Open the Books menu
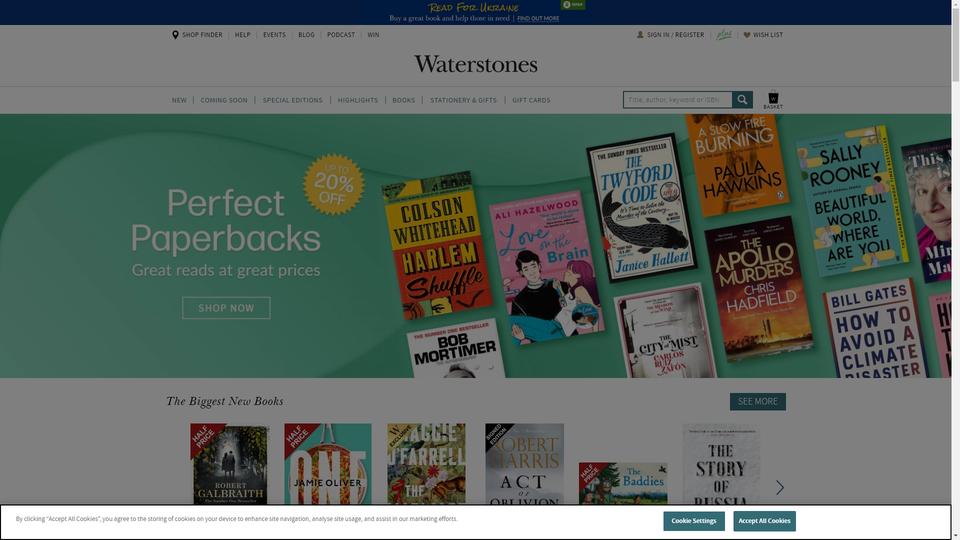The width and height of the screenshot is (960, 540). tap(403, 100)
